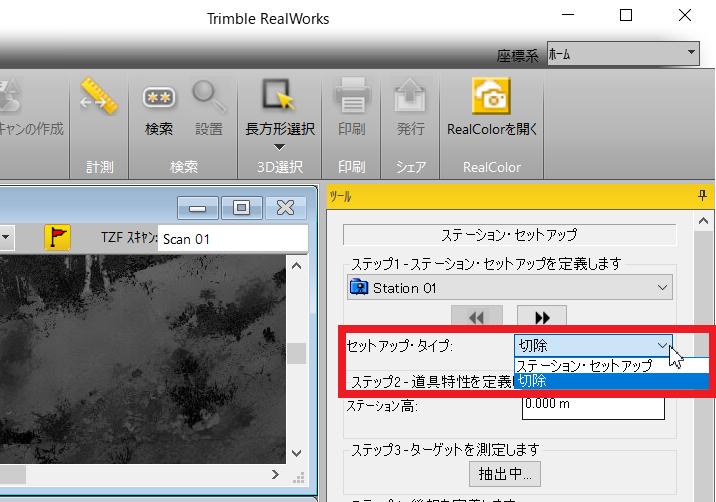
Task: Click the ステーション・セットアップ title bar
Action: tap(510, 235)
